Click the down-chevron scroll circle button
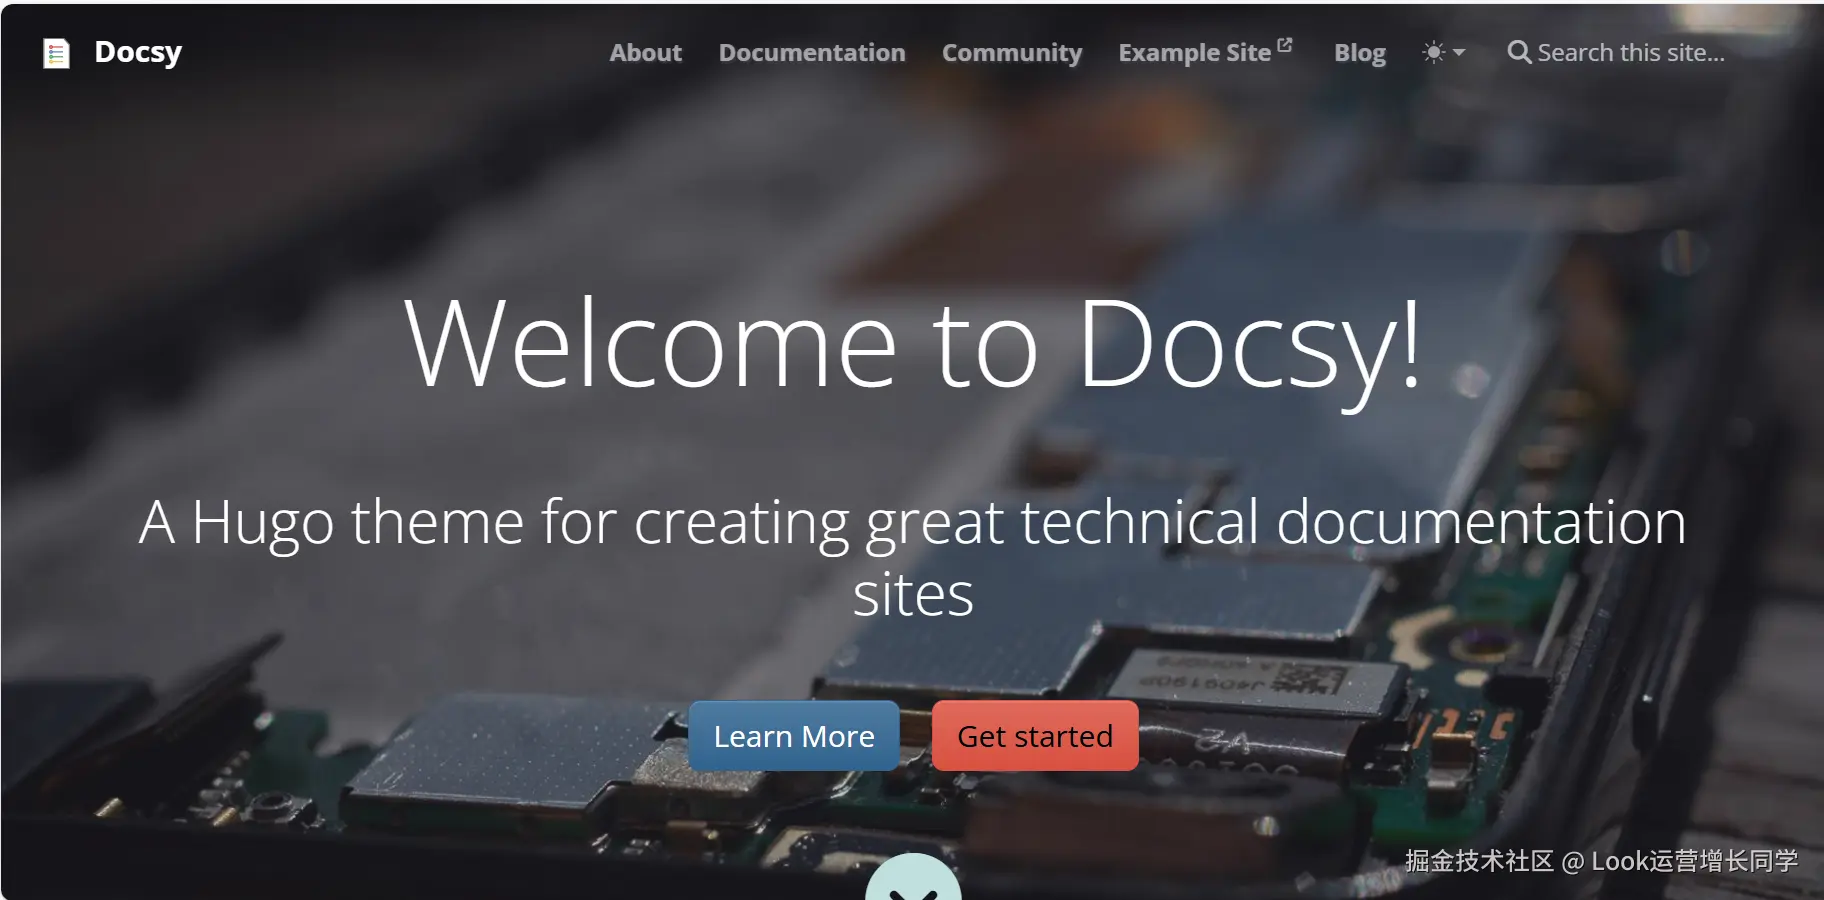 (913, 878)
